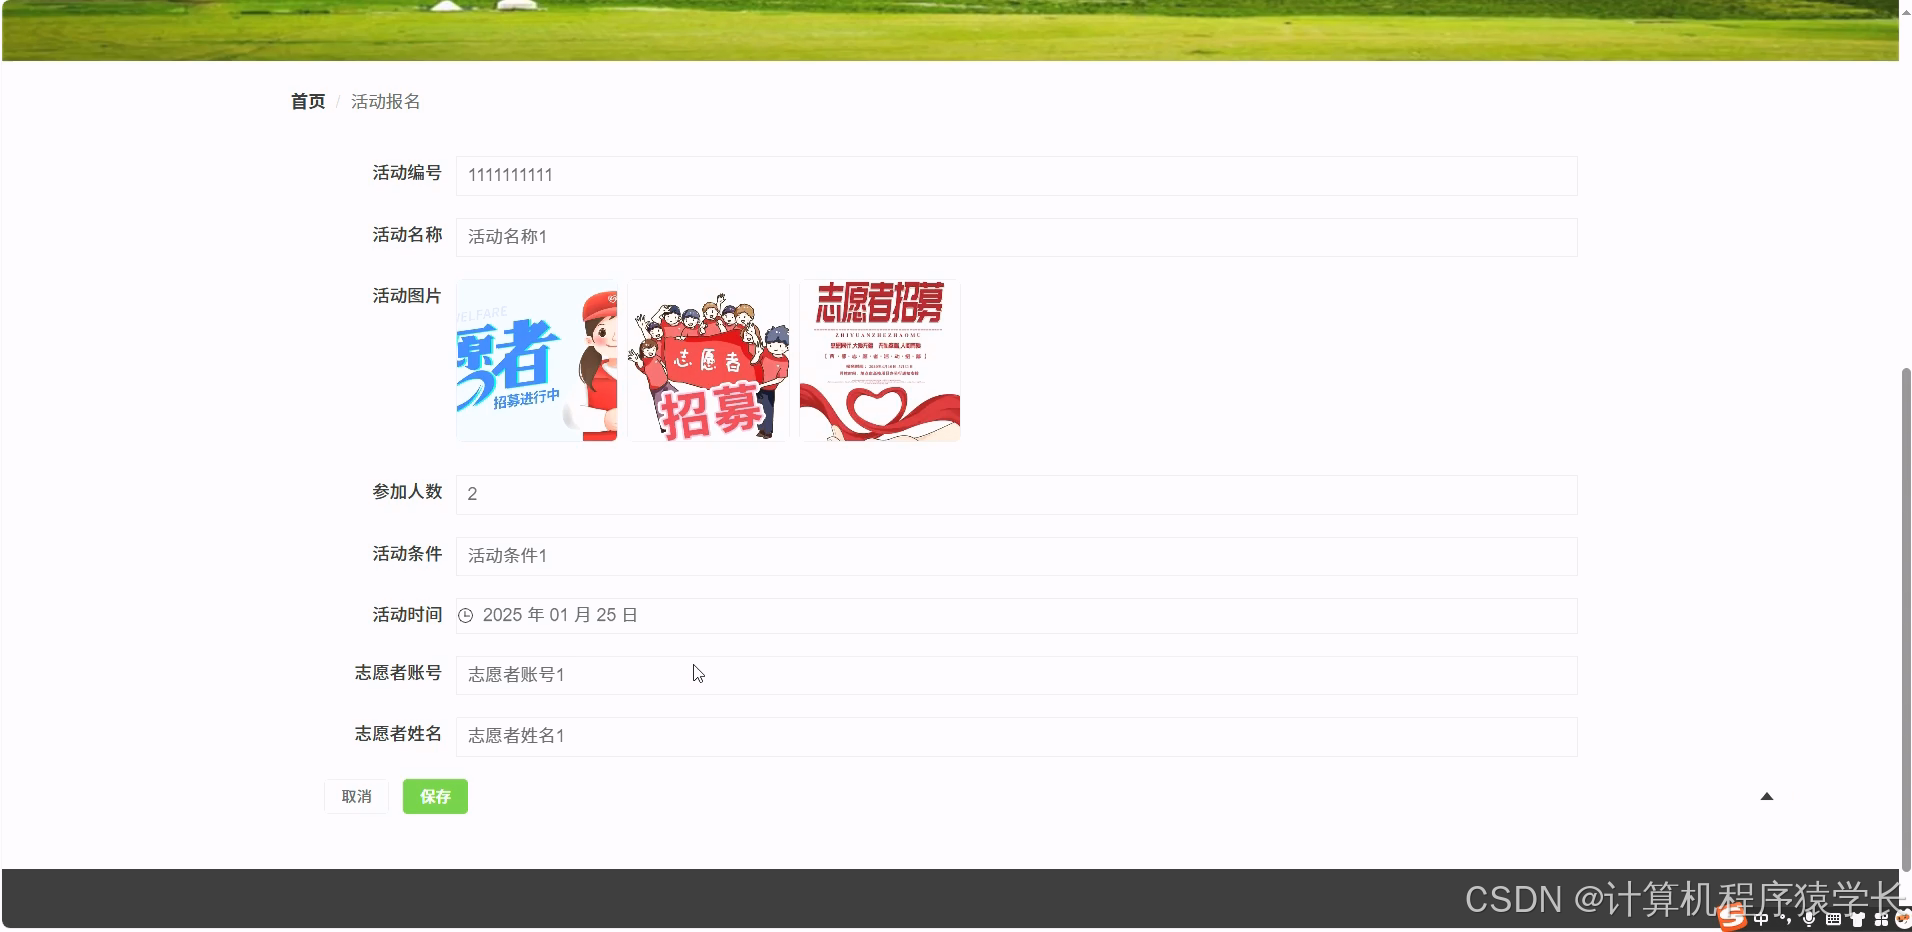
Task: Open the Sogou input method logo in taskbar
Action: tap(1733, 918)
